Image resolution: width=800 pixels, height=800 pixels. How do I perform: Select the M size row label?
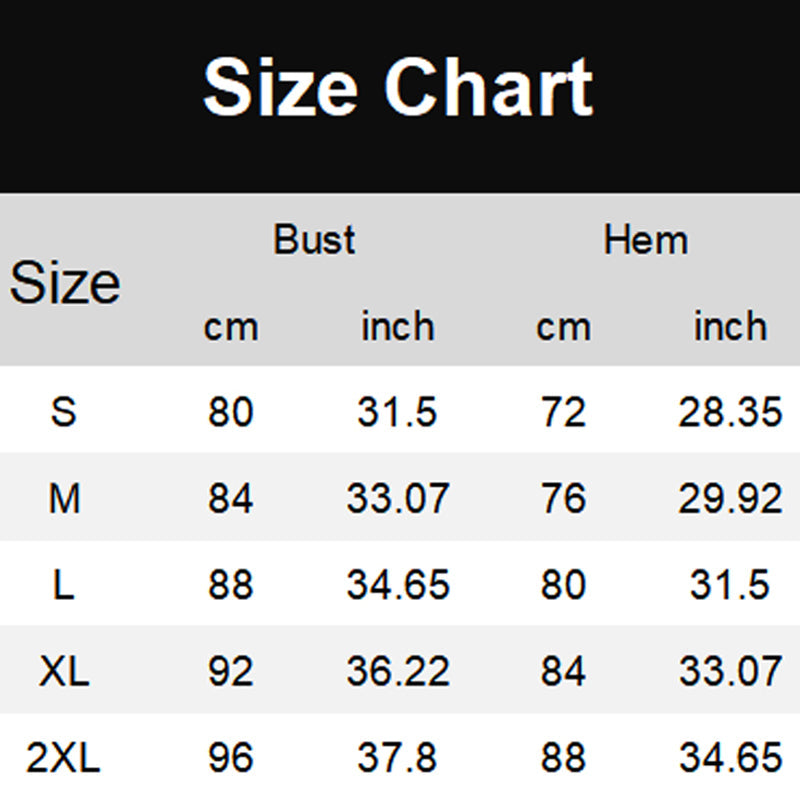64,498
